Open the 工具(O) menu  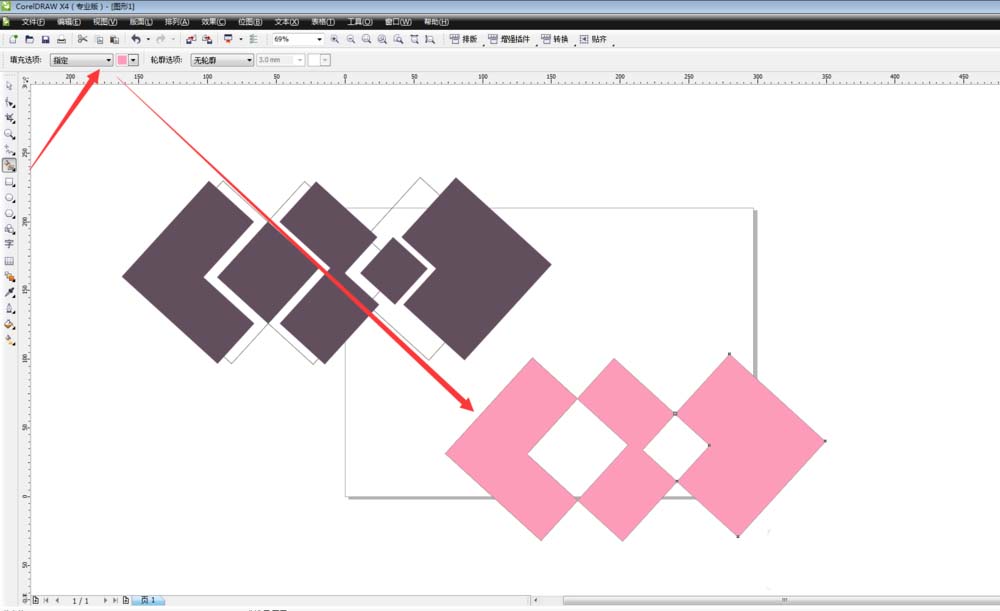(360, 22)
